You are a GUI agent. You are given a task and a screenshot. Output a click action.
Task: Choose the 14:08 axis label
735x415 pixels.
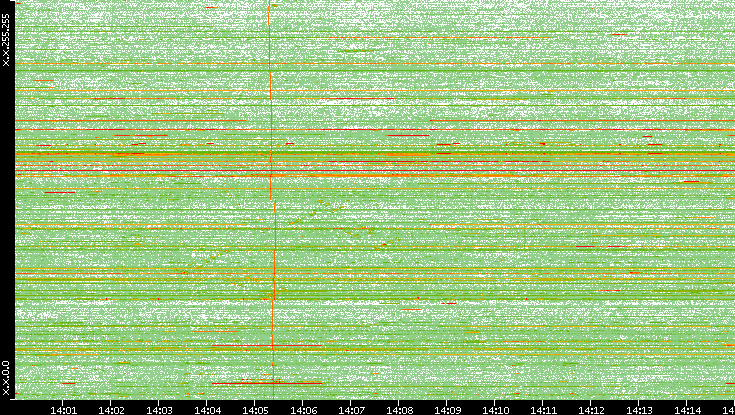click(x=399, y=410)
